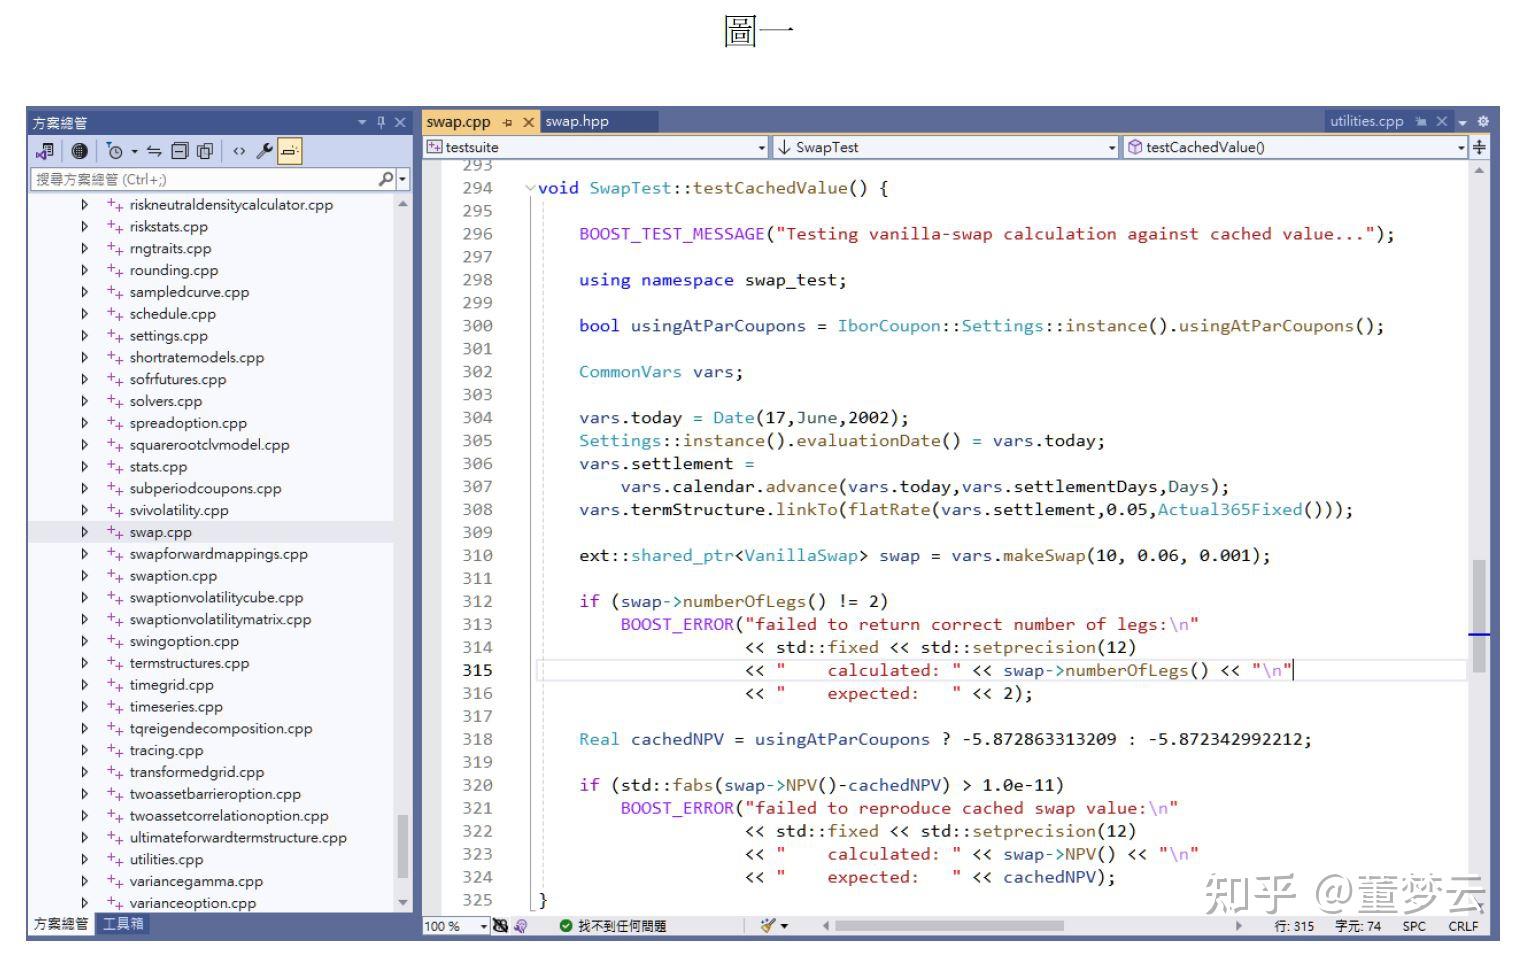This screenshot has width=1526, height=957.
Task: Collapse the testCachedValue function code block
Action: [x=529, y=188]
